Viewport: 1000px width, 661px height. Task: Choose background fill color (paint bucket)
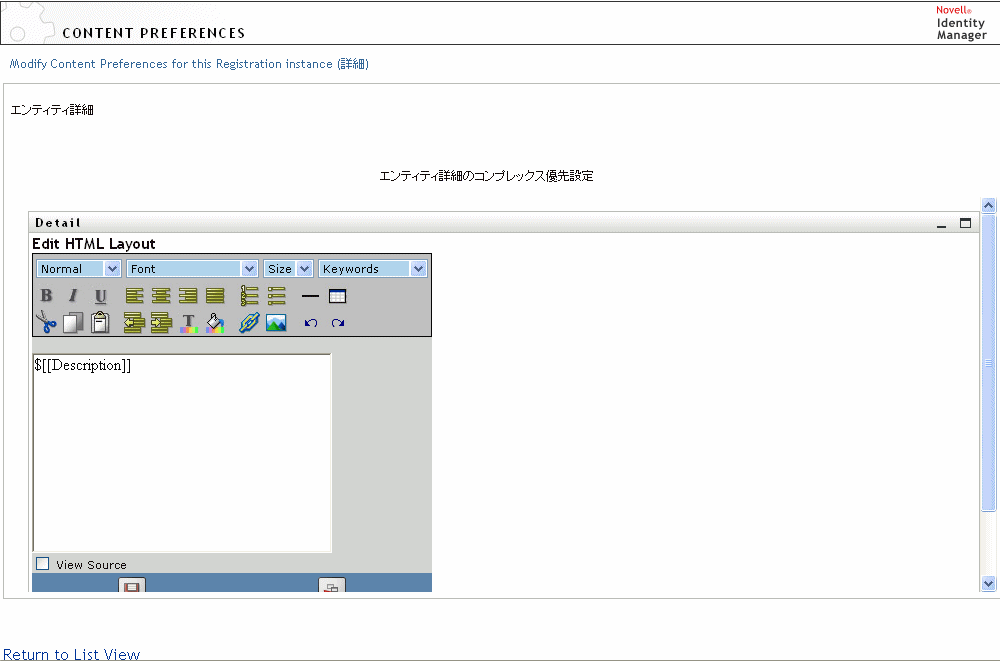coord(216,323)
